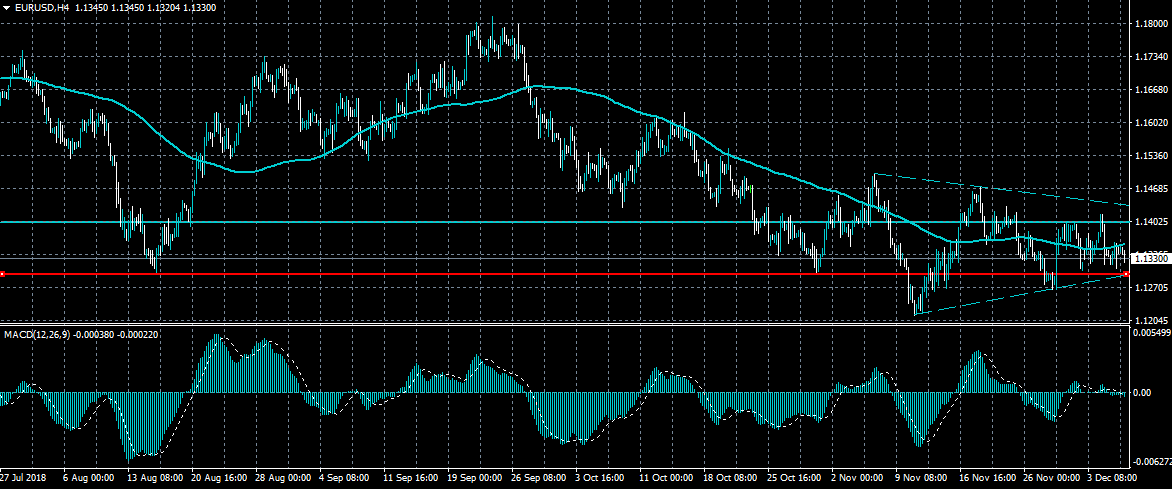
Task: Click the 25 Oct 16:00 time label
Action: [x=796, y=477]
